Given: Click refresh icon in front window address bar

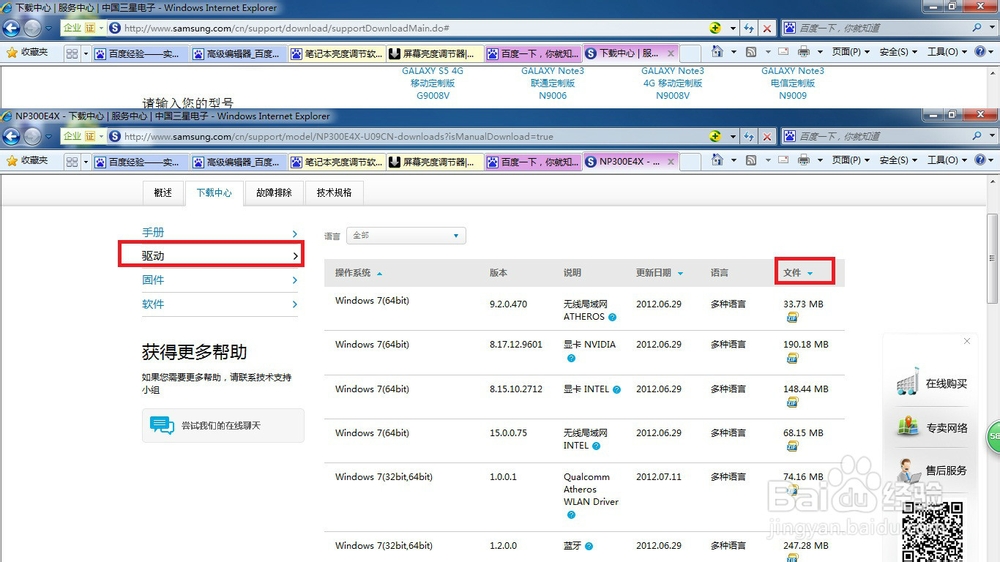Looking at the screenshot, I should 749,137.
